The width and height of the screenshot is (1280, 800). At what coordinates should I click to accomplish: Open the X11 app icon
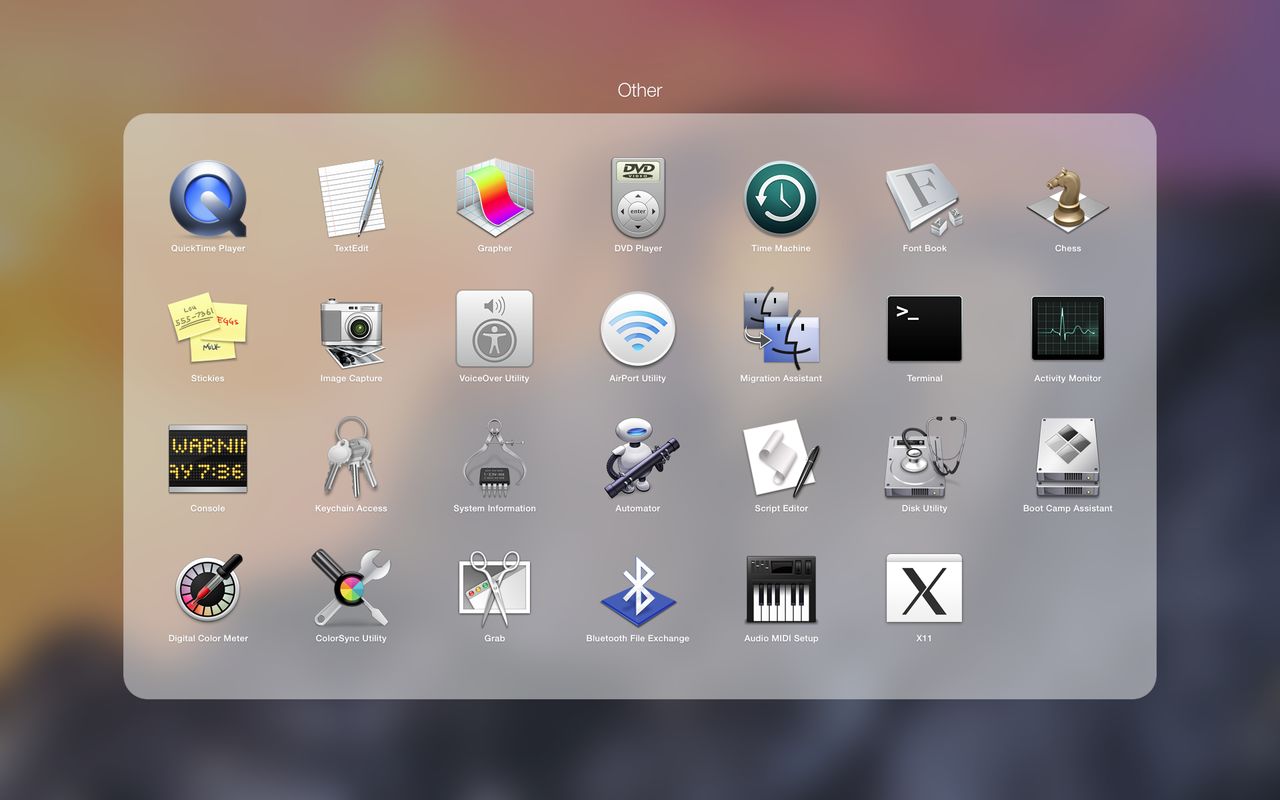(x=924, y=589)
